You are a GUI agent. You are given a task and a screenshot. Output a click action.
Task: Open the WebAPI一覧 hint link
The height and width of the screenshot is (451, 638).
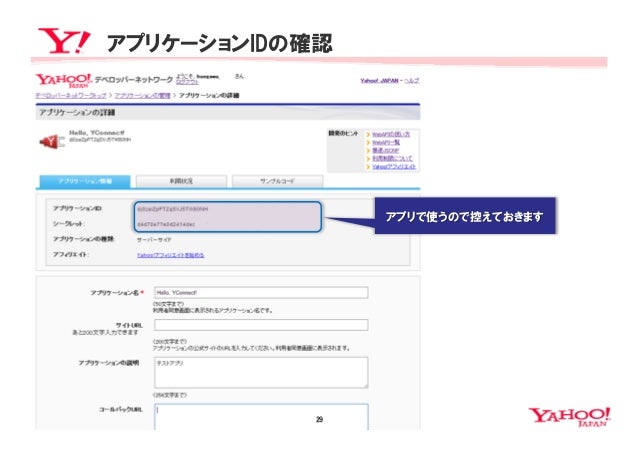point(386,142)
